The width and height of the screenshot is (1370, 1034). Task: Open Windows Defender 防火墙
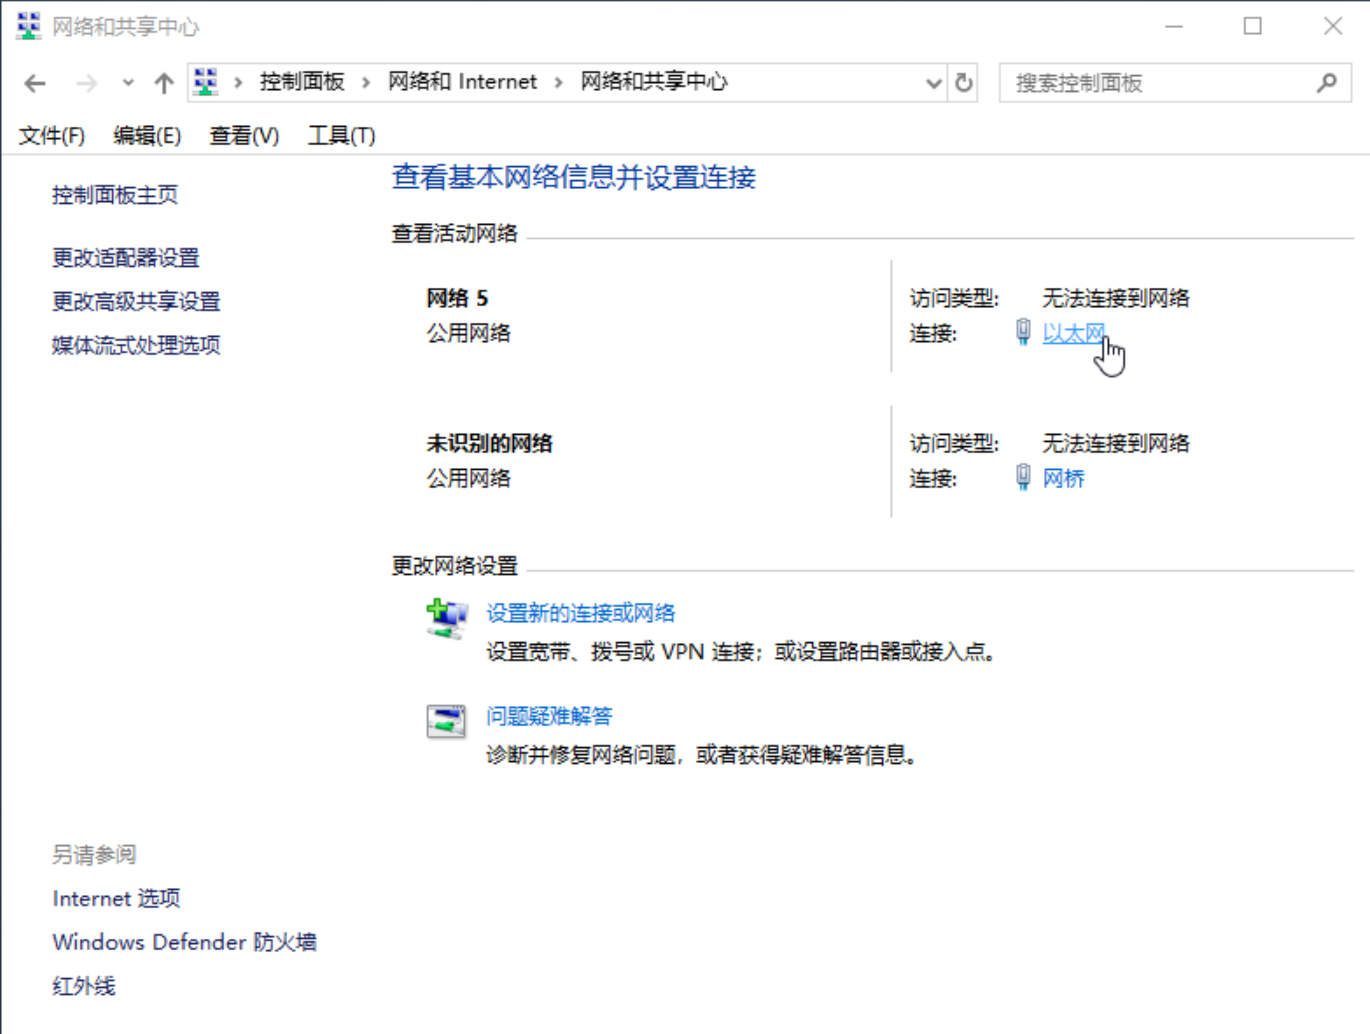coord(184,942)
